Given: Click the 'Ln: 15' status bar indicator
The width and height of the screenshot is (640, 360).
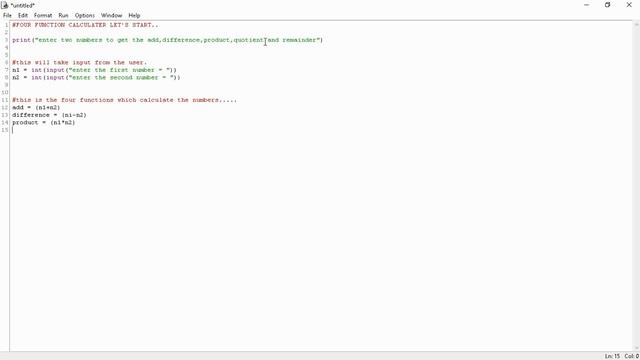Looking at the screenshot, I should (x=612, y=356).
